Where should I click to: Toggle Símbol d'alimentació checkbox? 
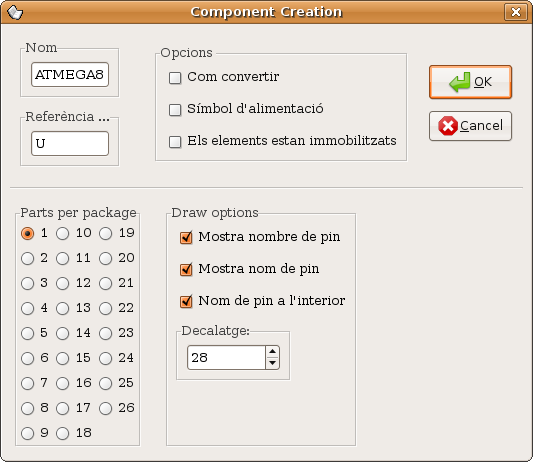175,110
